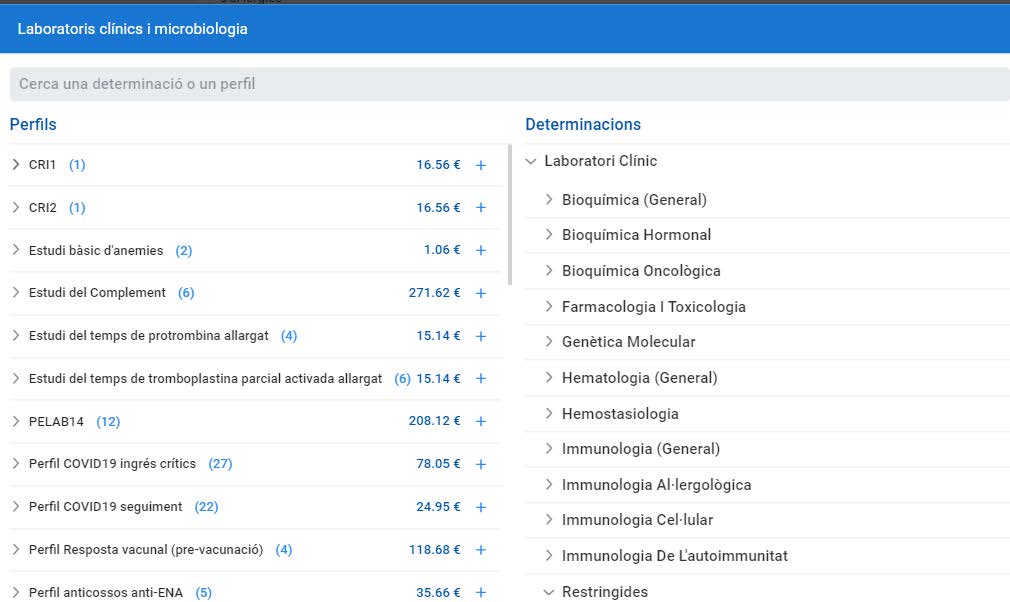Viewport: 1010px width, 602px height.
Task: Add Perfil COVID19 ingrés crítics profile
Action: pyautogui.click(x=481, y=464)
